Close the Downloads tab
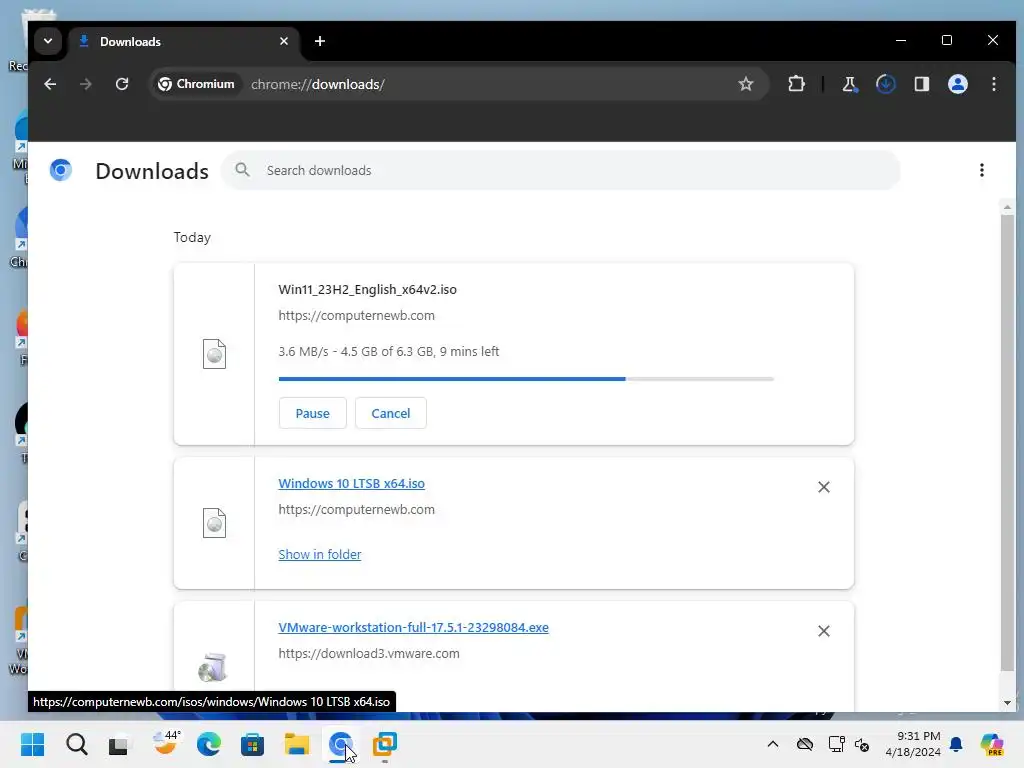 click(284, 41)
